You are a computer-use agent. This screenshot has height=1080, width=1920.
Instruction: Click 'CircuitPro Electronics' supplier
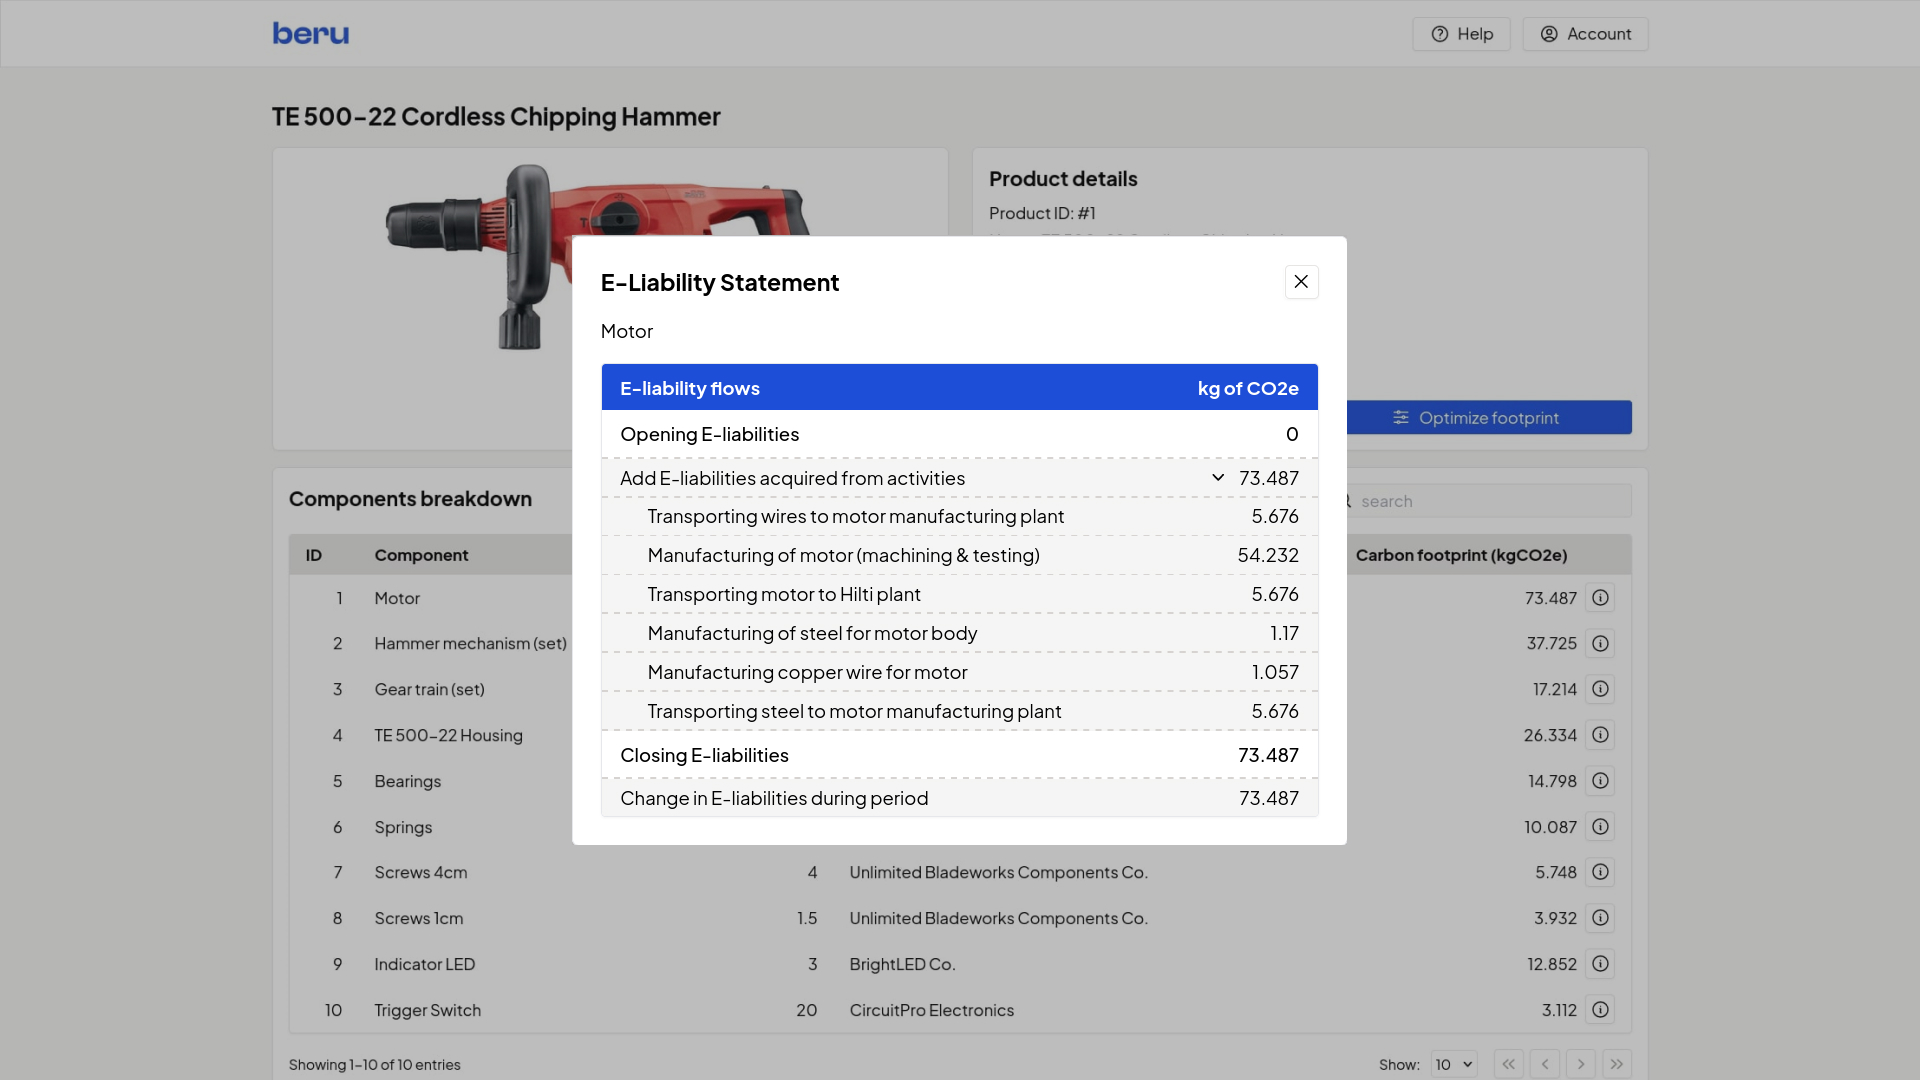click(931, 1010)
